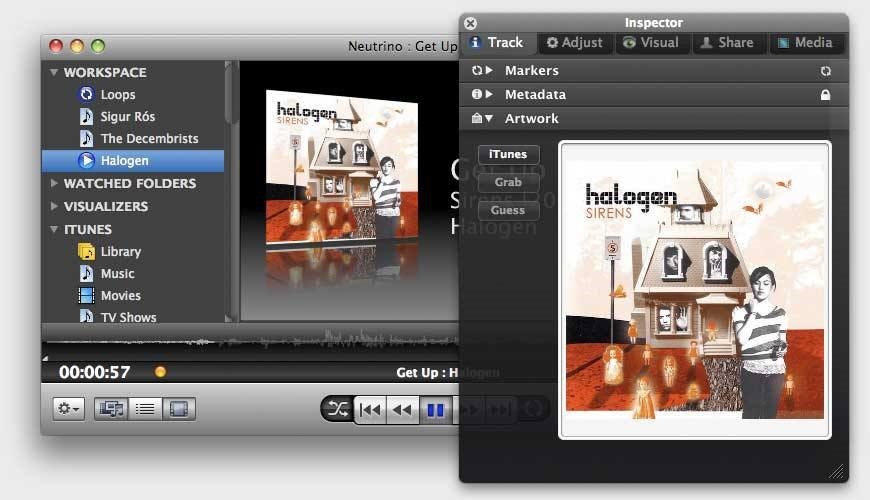Viewport: 870px width, 500px height.
Task: Toggle shuffle playback
Action: point(337,410)
